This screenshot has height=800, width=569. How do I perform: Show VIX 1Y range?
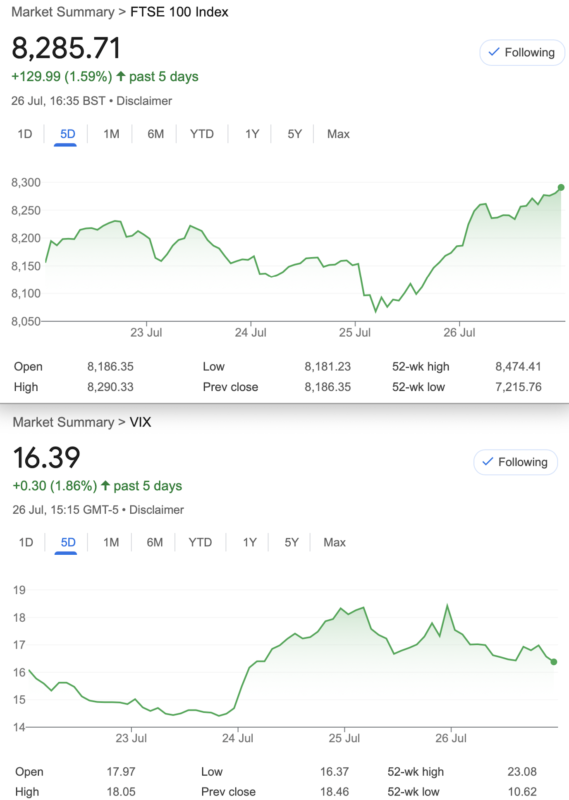tap(250, 542)
